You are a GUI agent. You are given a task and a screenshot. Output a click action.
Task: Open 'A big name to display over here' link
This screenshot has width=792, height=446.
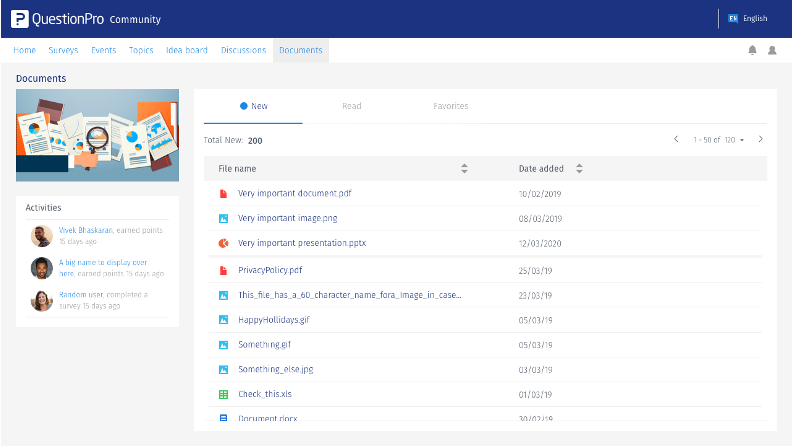103,268
